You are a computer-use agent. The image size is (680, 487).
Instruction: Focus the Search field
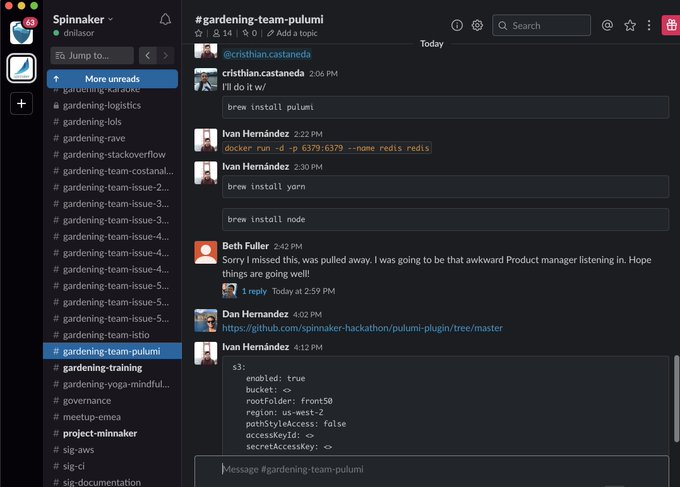[541, 26]
